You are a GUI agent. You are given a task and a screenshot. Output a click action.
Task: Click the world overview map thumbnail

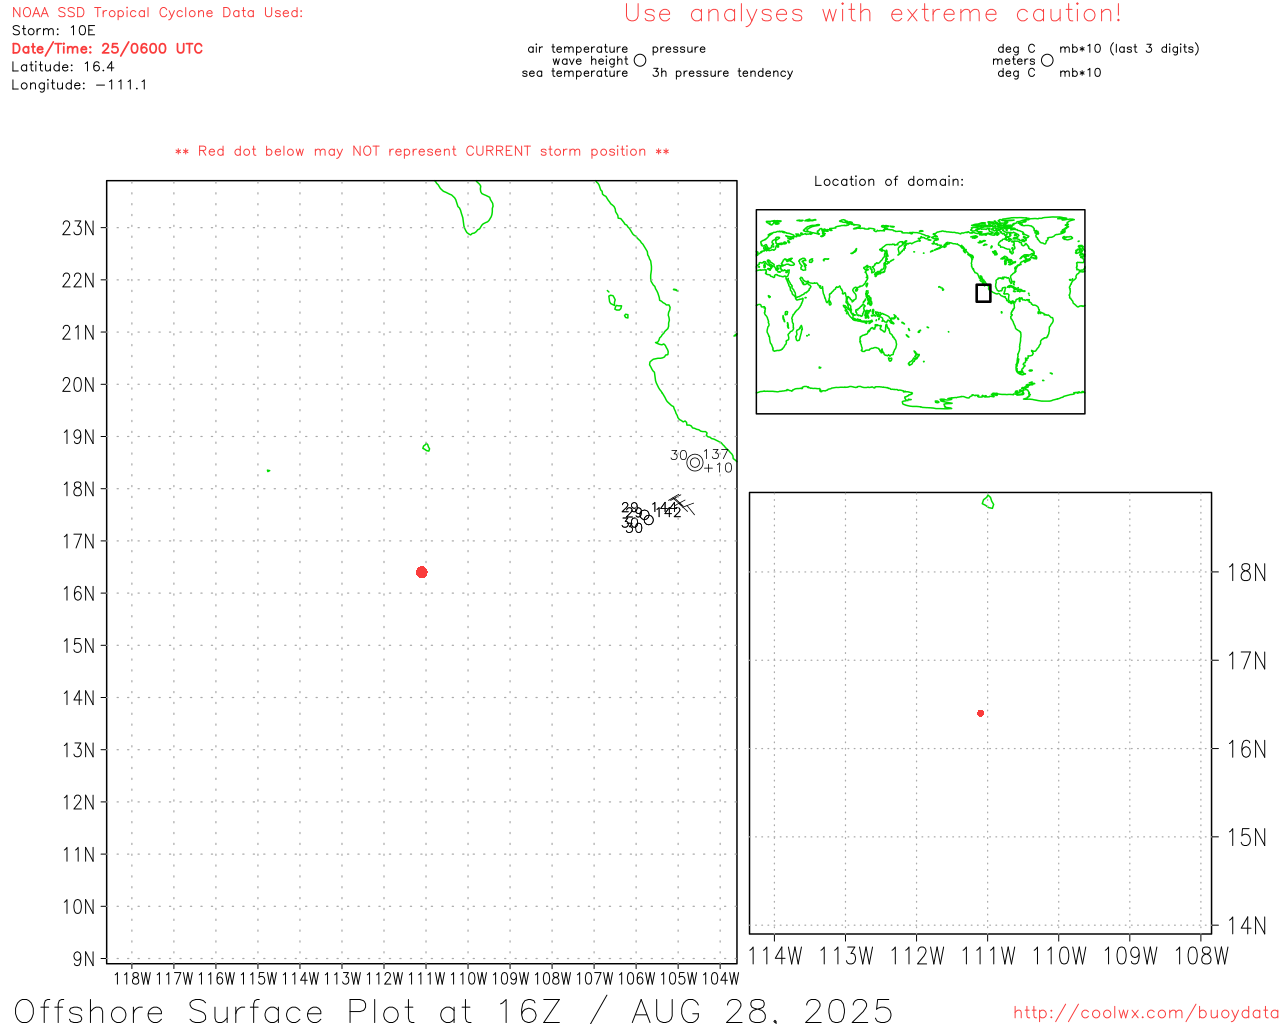[920, 312]
